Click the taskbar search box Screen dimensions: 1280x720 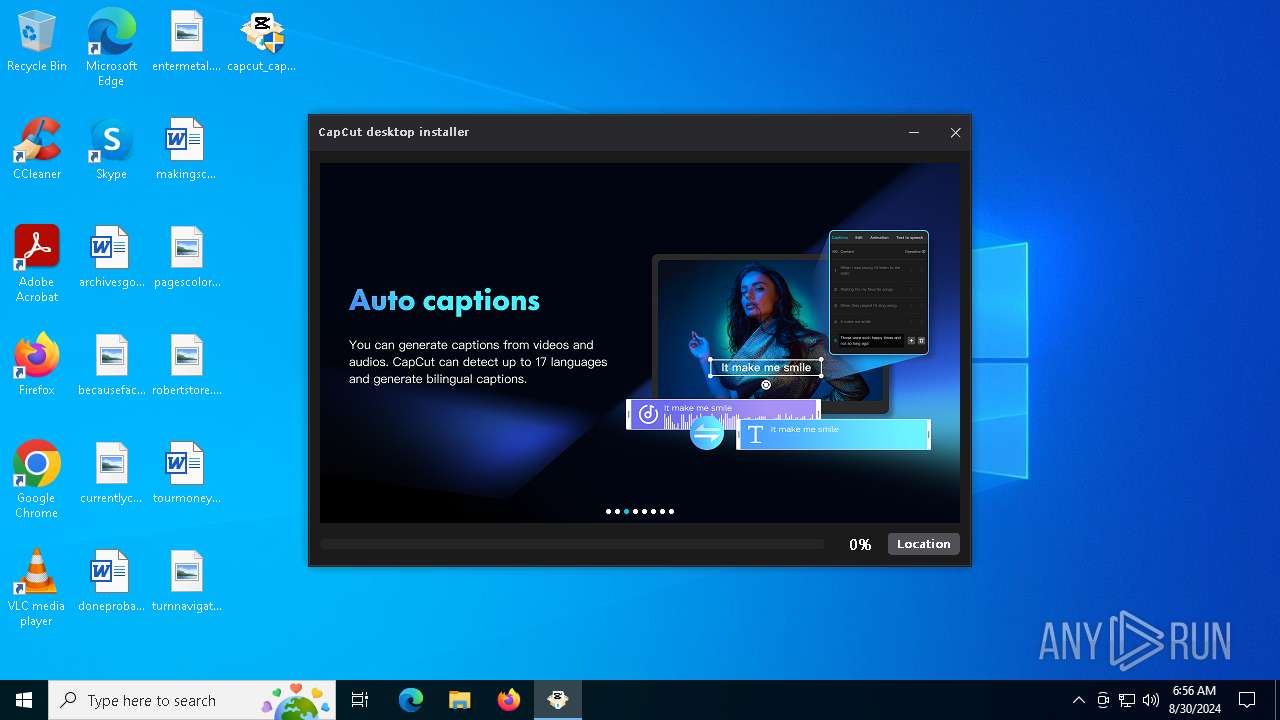(194, 700)
